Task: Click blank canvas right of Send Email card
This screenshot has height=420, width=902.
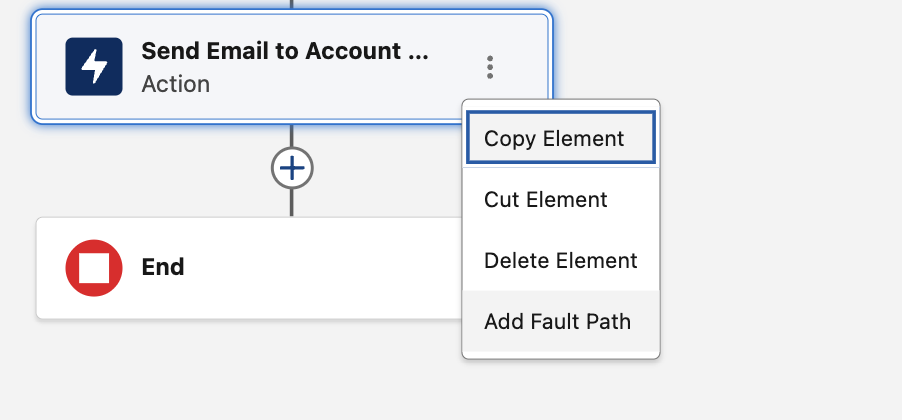Action: [x=720, y=60]
